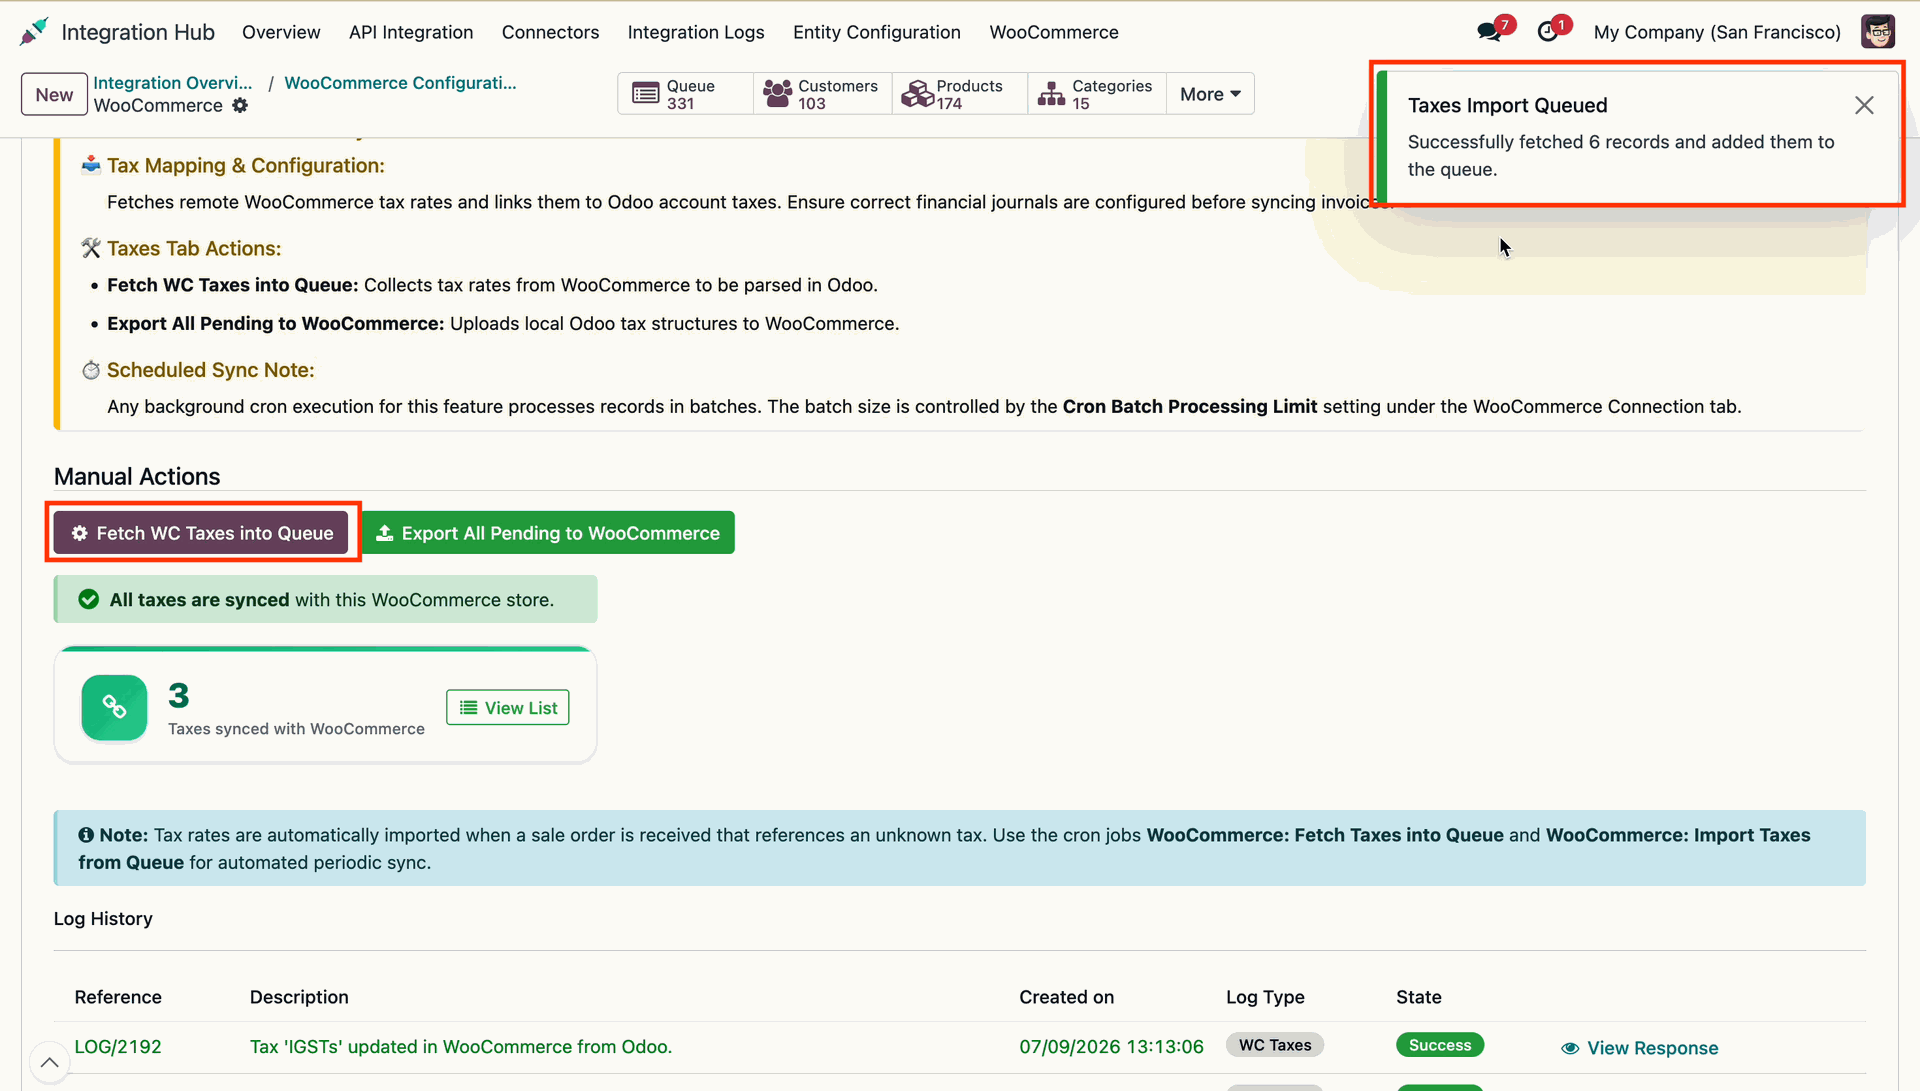1920x1091 pixels.
Task: Open the Queue 331 stat button
Action: [685, 94]
